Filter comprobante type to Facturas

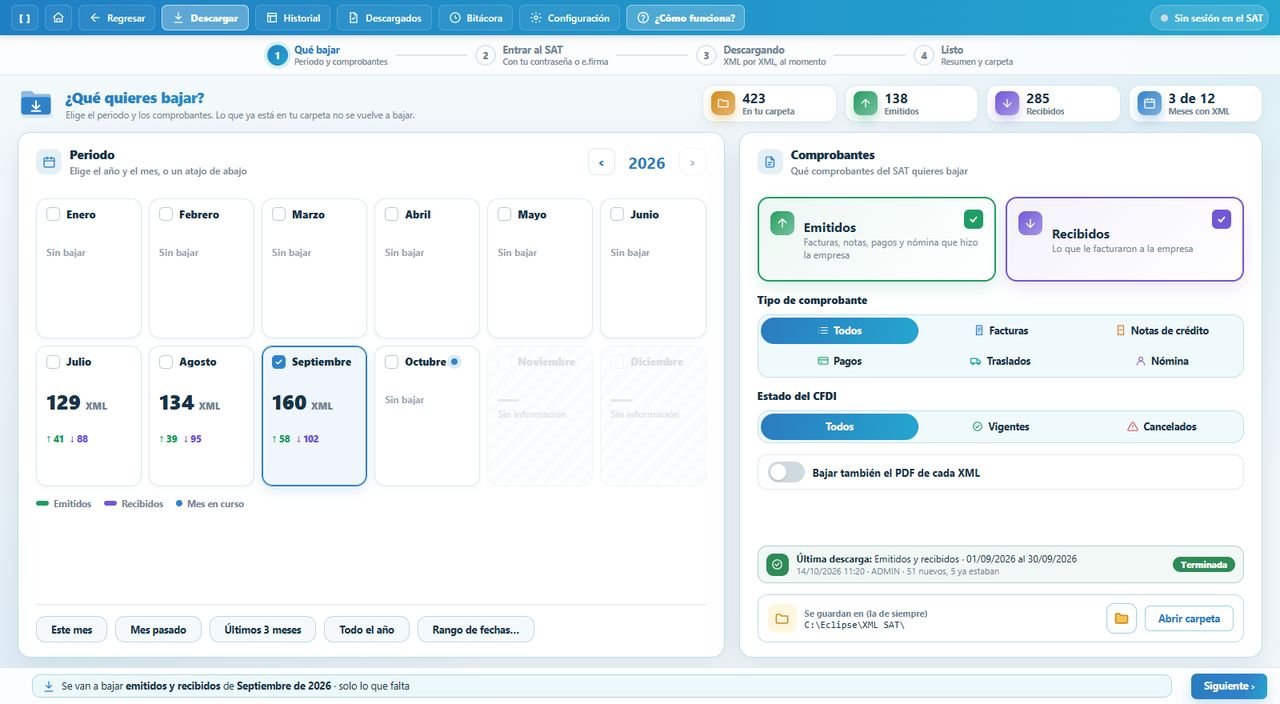click(1001, 331)
